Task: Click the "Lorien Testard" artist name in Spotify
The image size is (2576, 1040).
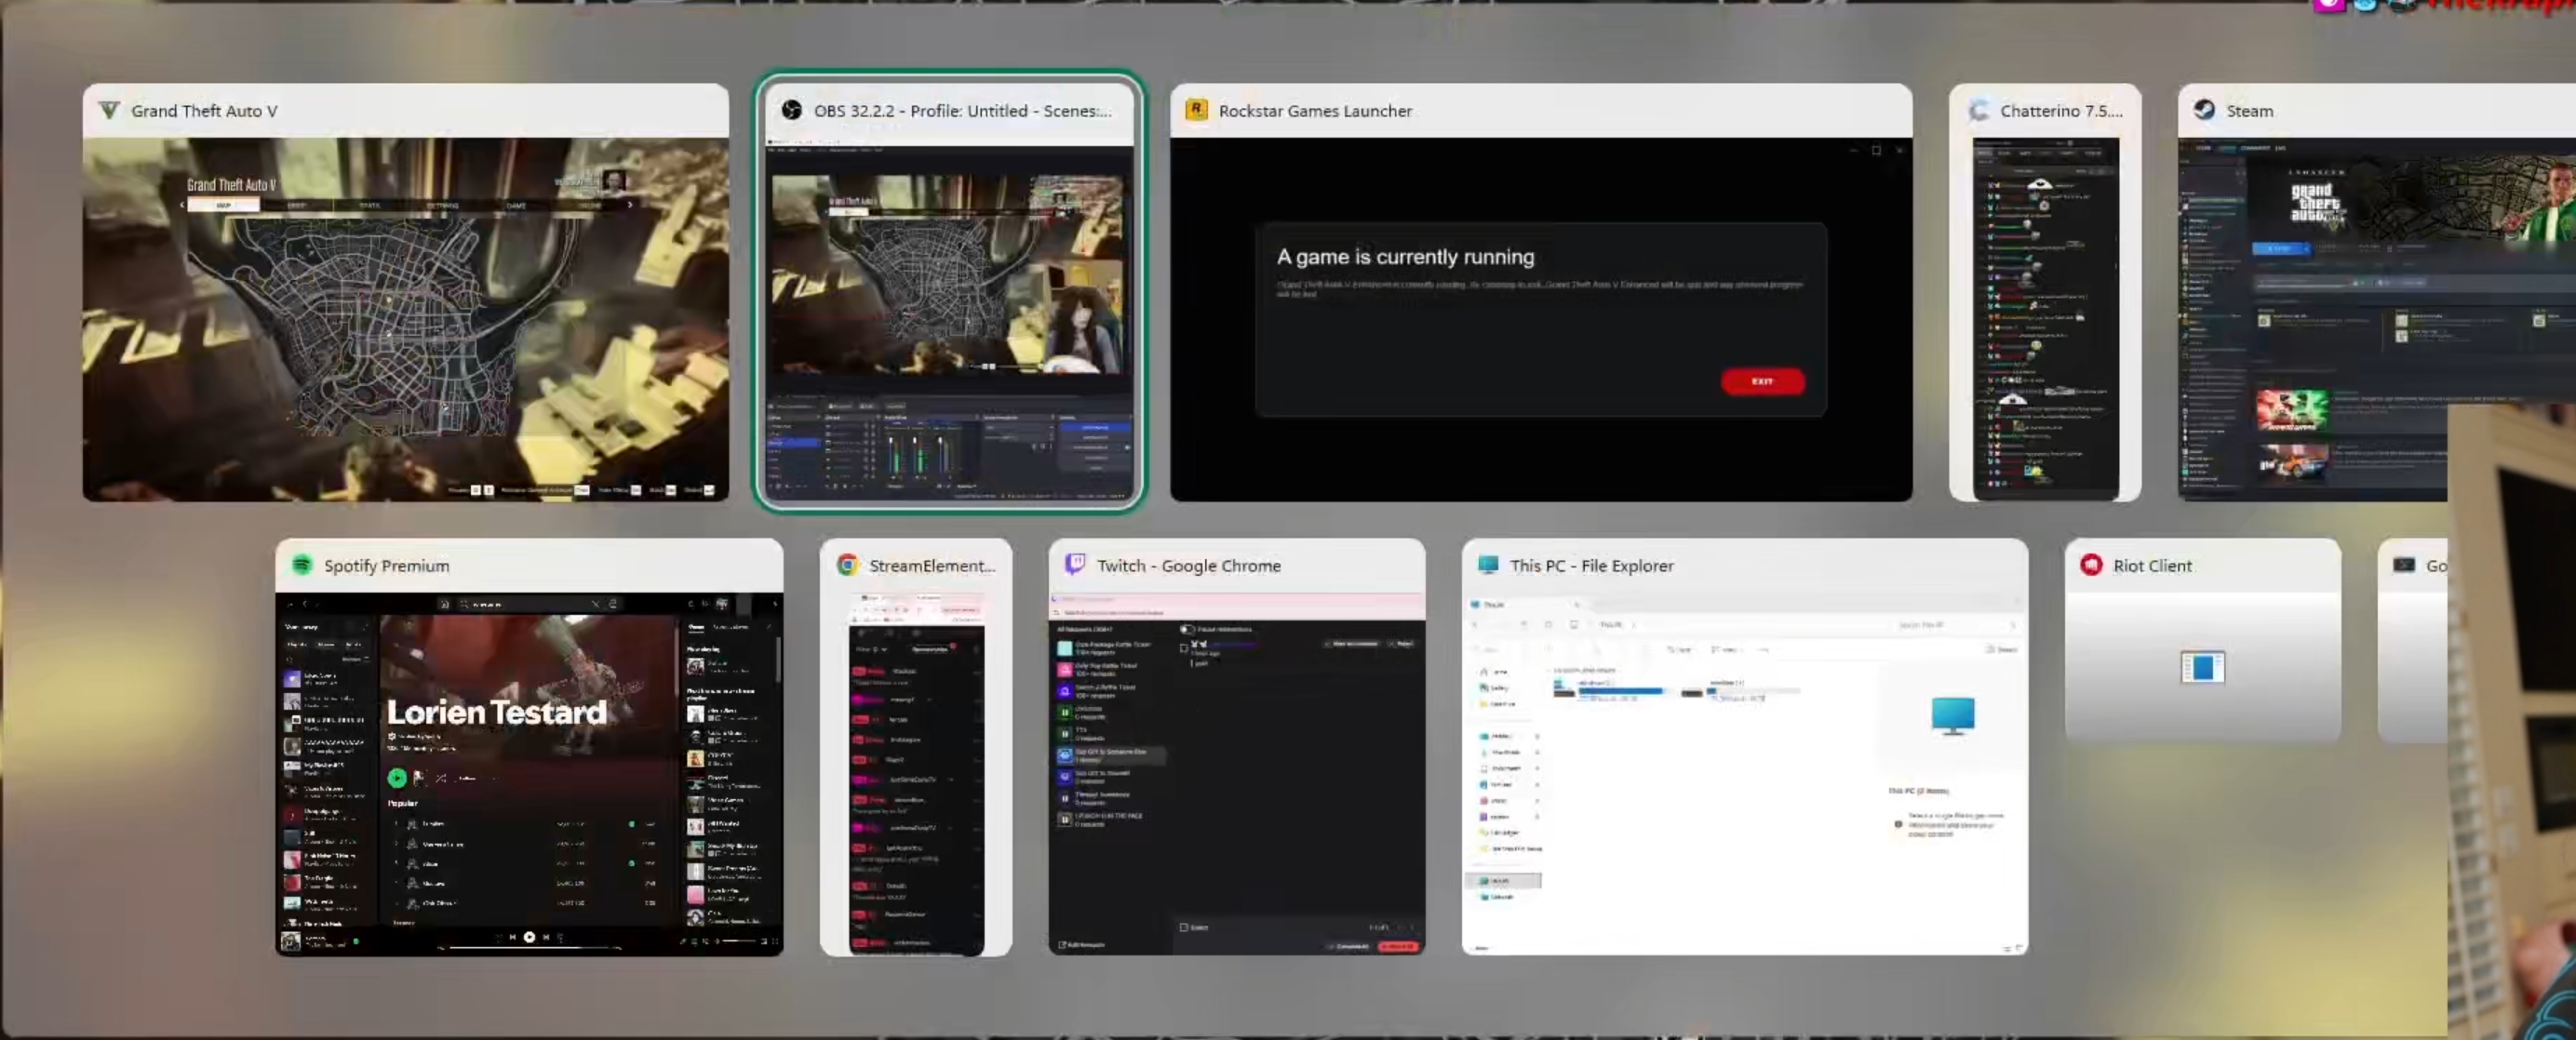Action: pos(497,712)
